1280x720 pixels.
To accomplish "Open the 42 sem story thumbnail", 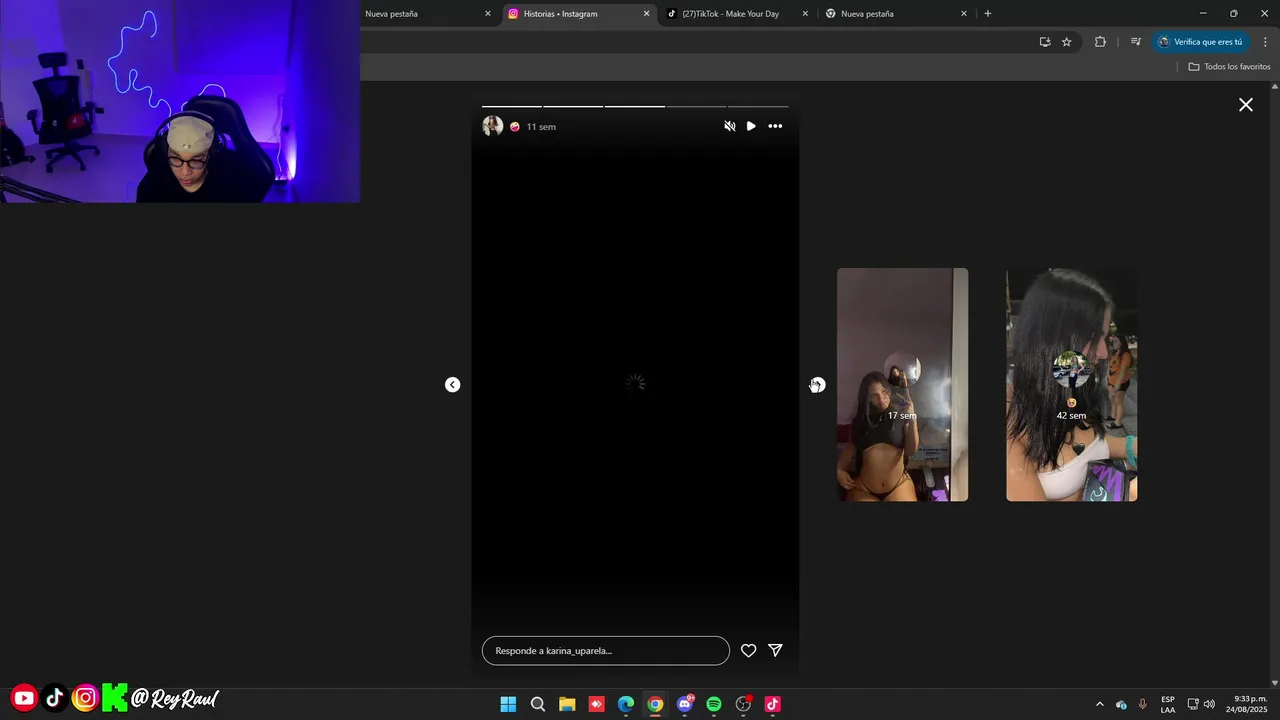I will pyautogui.click(x=1071, y=385).
